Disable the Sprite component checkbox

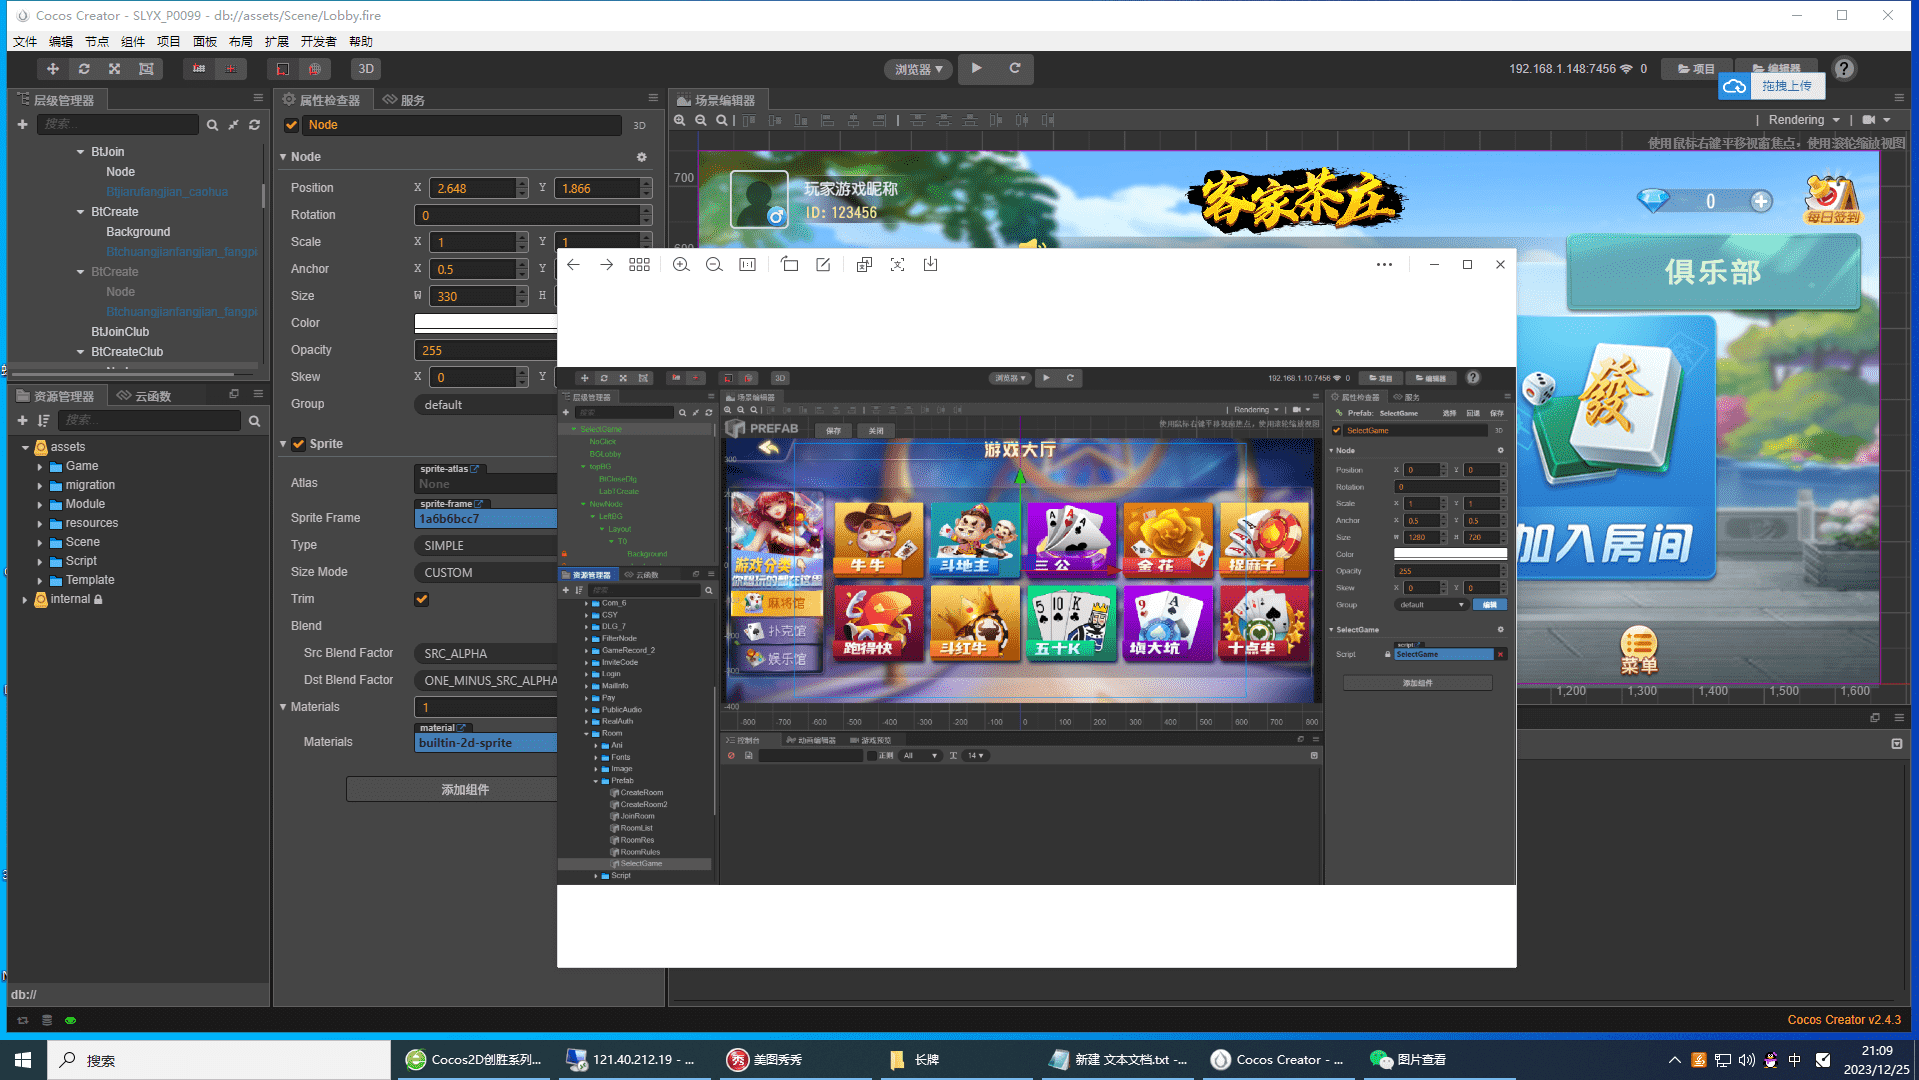pyautogui.click(x=298, y=444)
